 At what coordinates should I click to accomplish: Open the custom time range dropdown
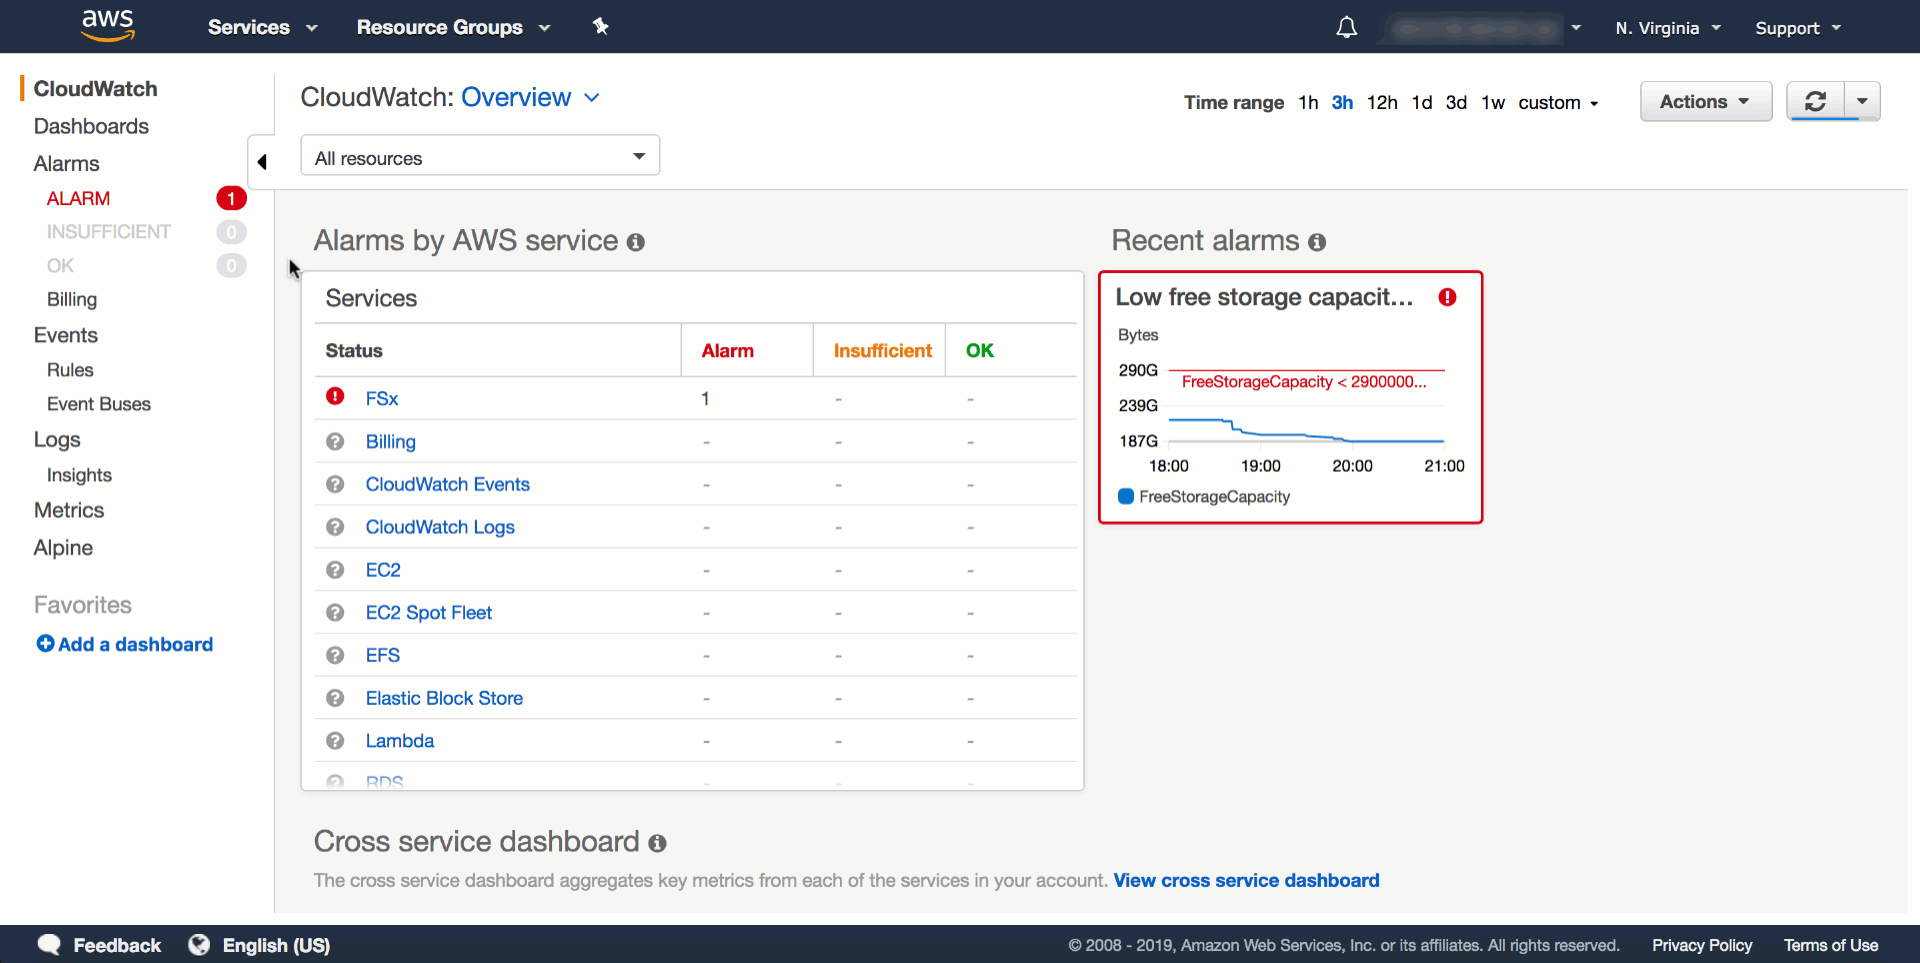(x=1558, y=103)
